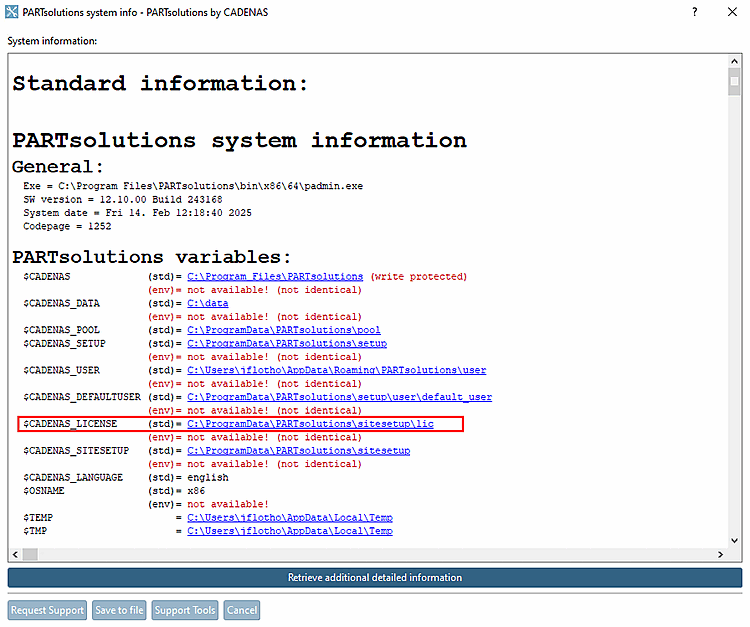Click the Cancel button

point(242,610)
